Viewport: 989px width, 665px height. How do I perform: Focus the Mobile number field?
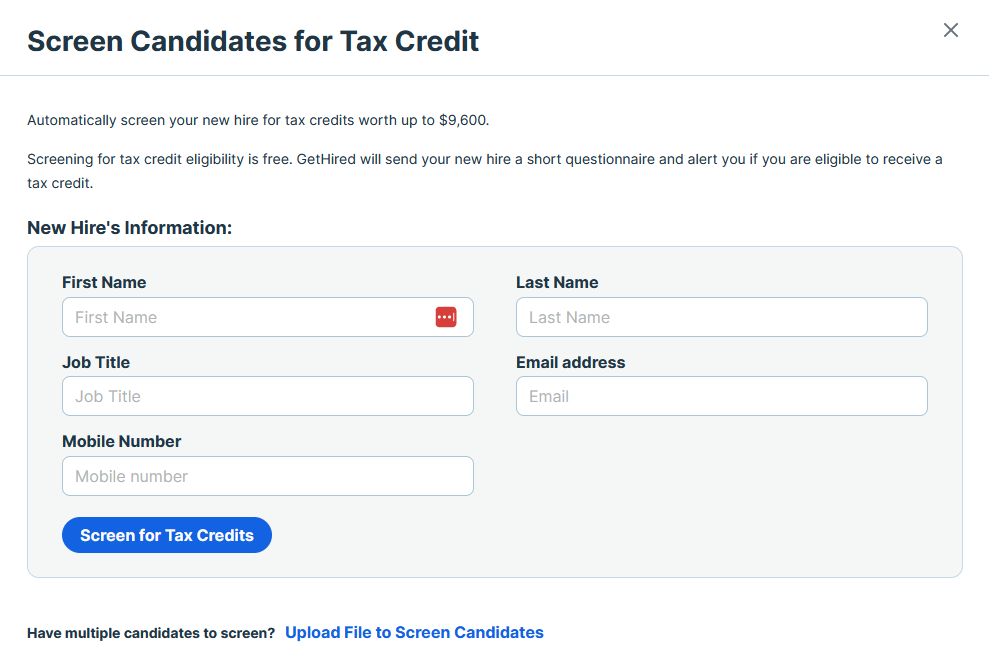(x=267, y=476)
